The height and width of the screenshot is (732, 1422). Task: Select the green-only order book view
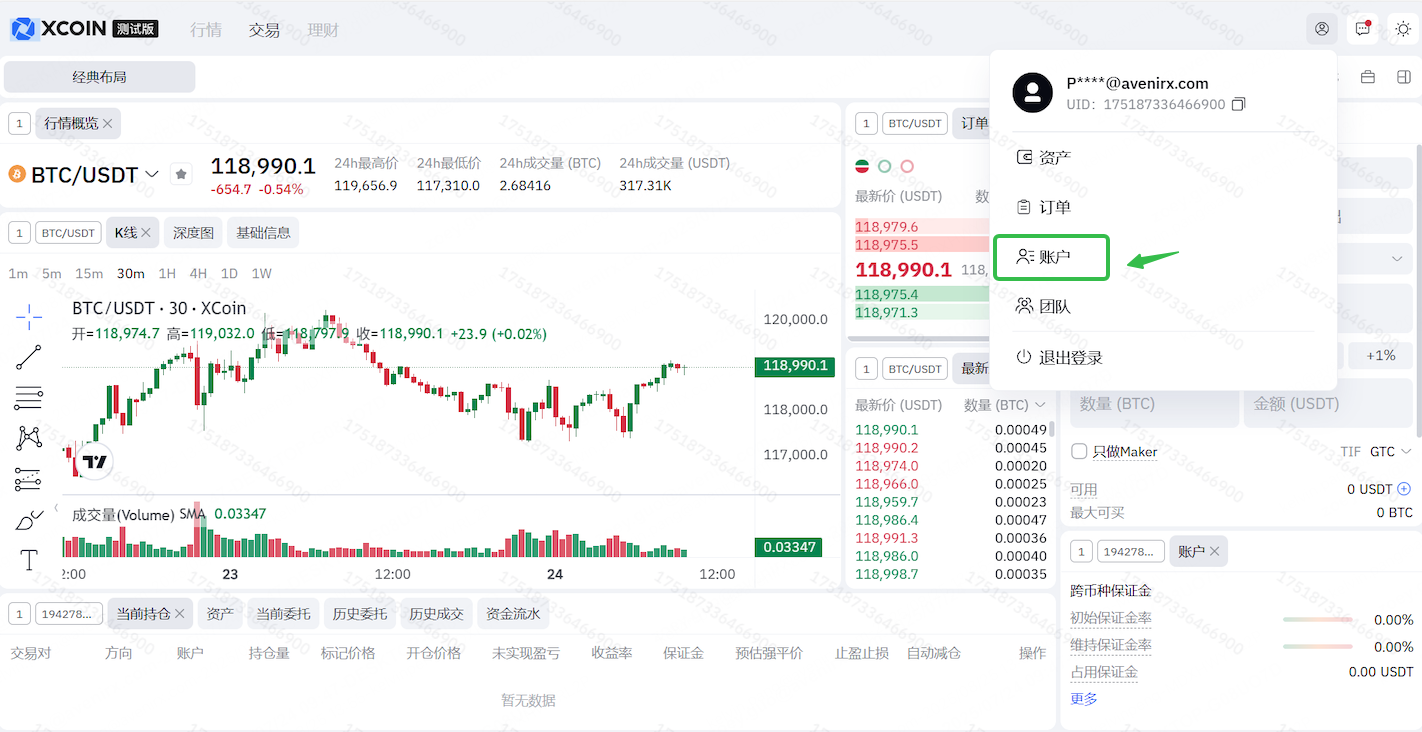(x=884, y=166)
